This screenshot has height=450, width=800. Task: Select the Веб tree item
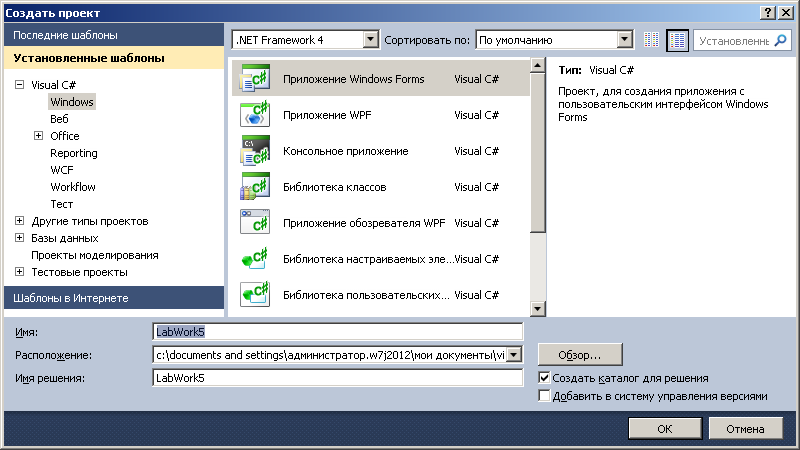(59, 119)
